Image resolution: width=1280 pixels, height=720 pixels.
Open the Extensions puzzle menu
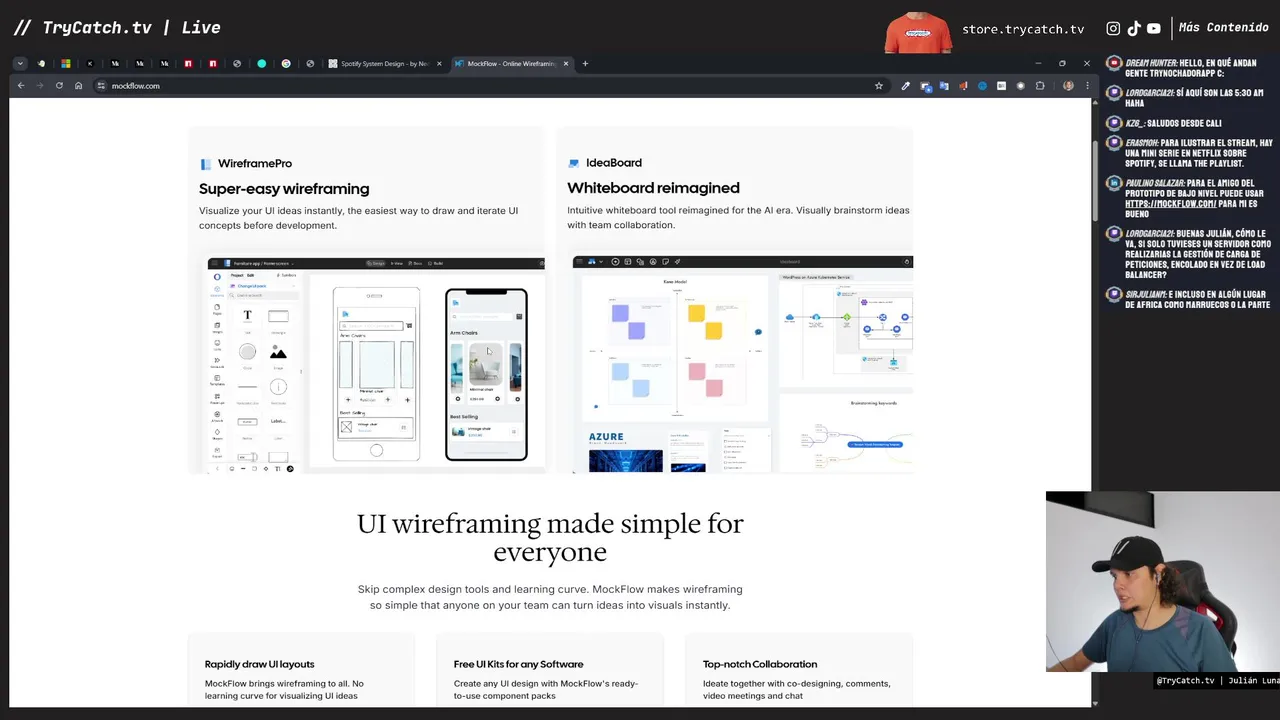tap(1040, 86)
